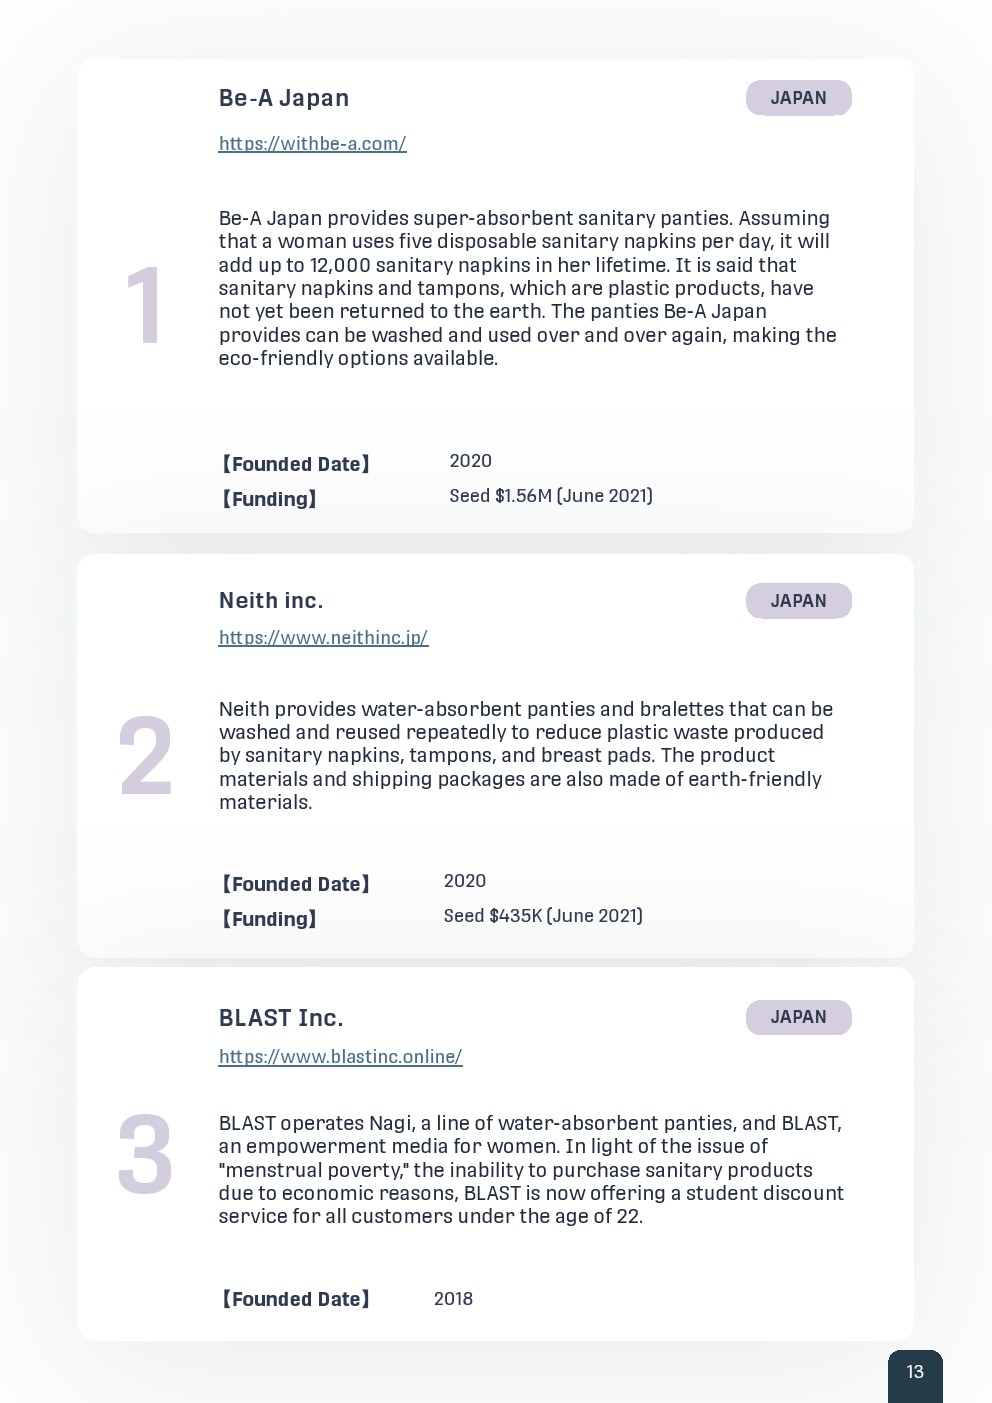Click the Neith inc. company heading
This screenshot has height=1403, width=992.
click(x=271, y=601)
